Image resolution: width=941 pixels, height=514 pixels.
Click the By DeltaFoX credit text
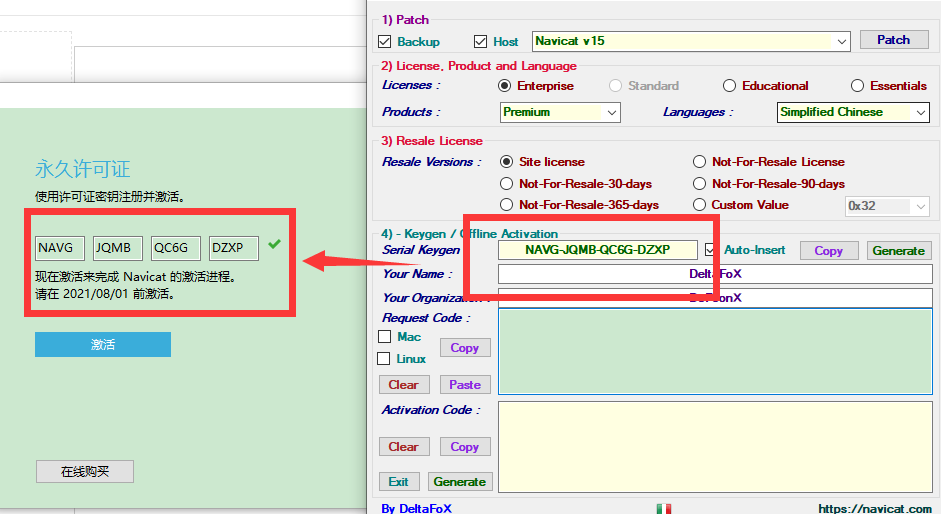click(x=416, y=509)
